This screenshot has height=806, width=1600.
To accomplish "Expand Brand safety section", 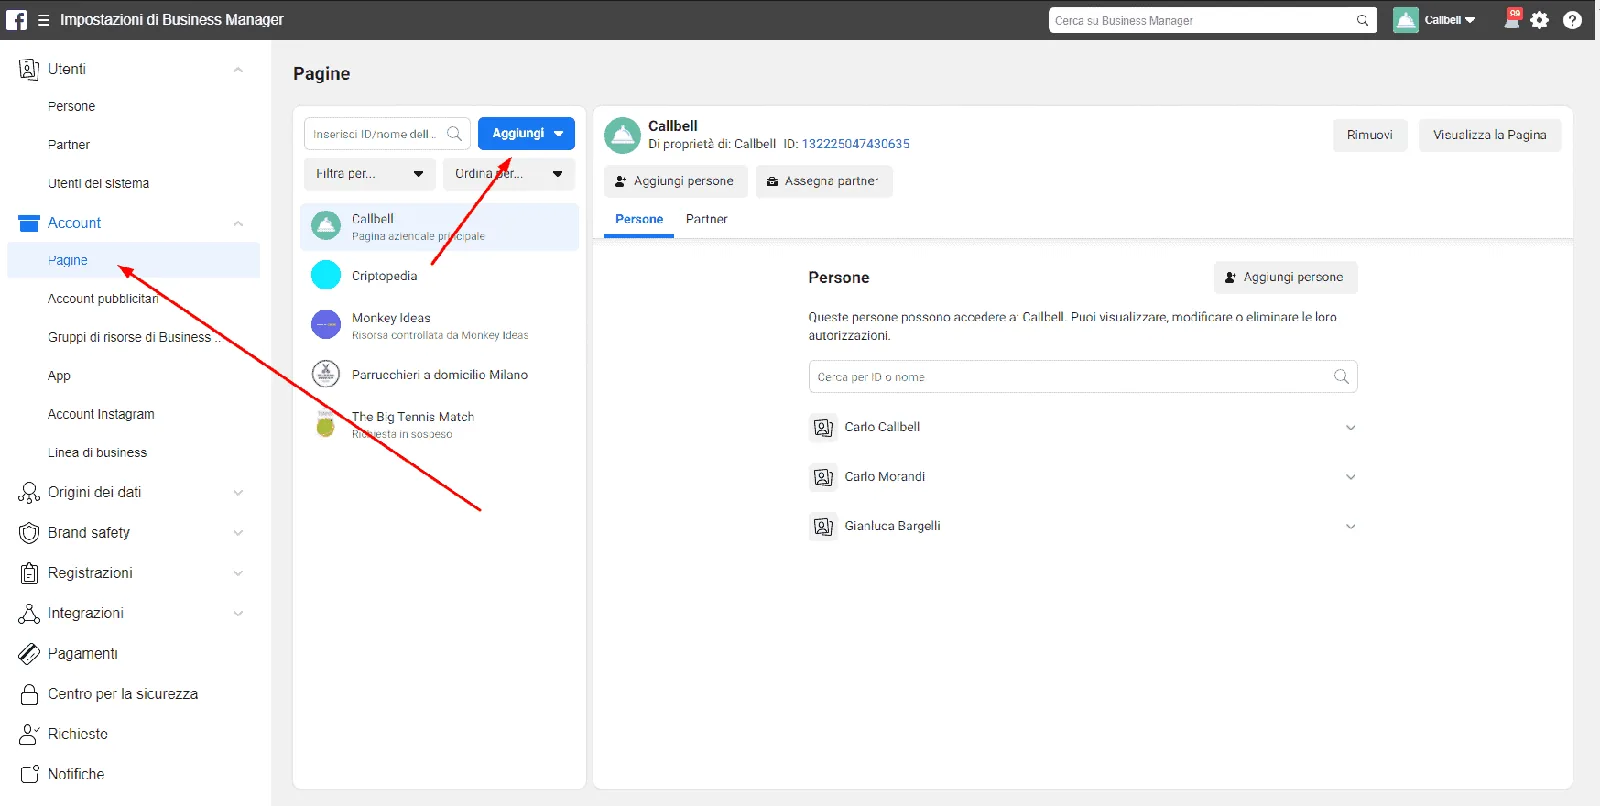I will [238, 533].
